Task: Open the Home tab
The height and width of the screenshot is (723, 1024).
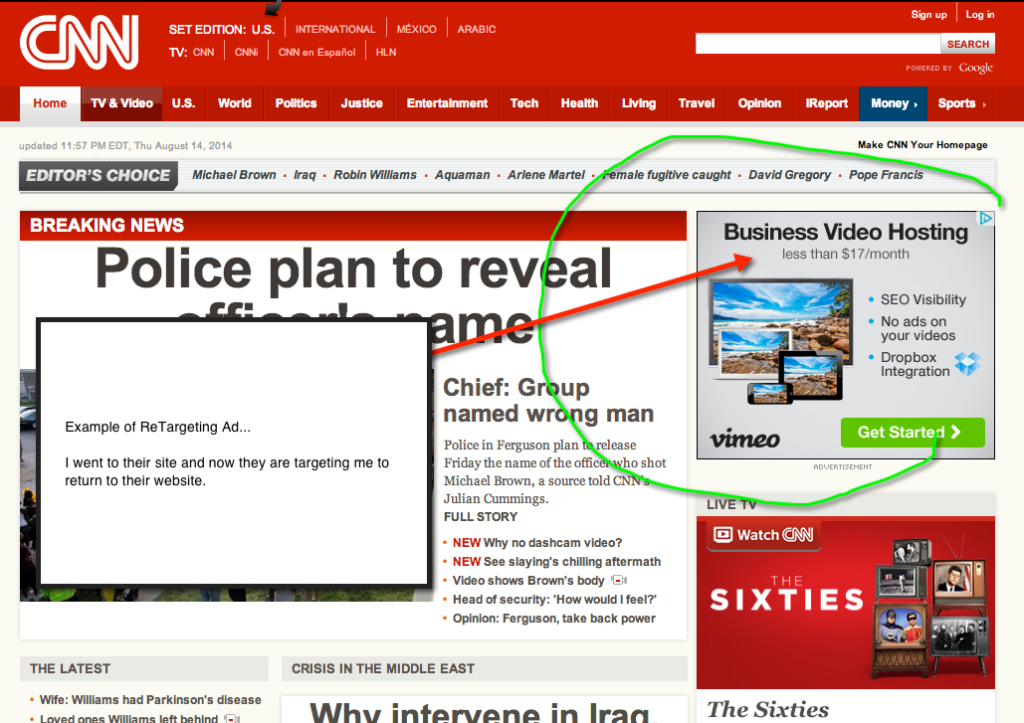Action: click(50, 103)
